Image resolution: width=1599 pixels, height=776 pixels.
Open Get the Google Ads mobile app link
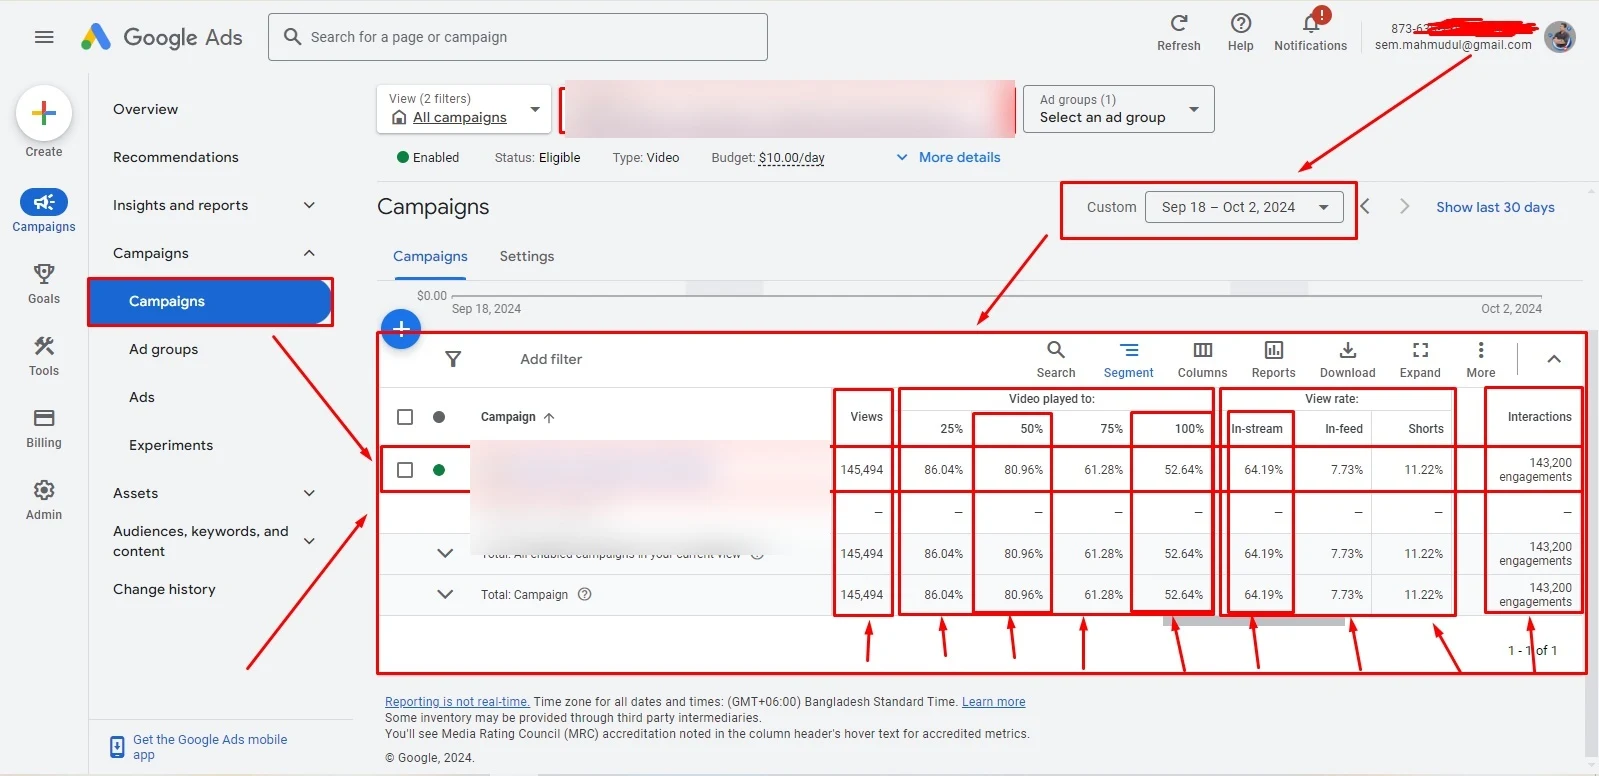click(x=210, y=747)
